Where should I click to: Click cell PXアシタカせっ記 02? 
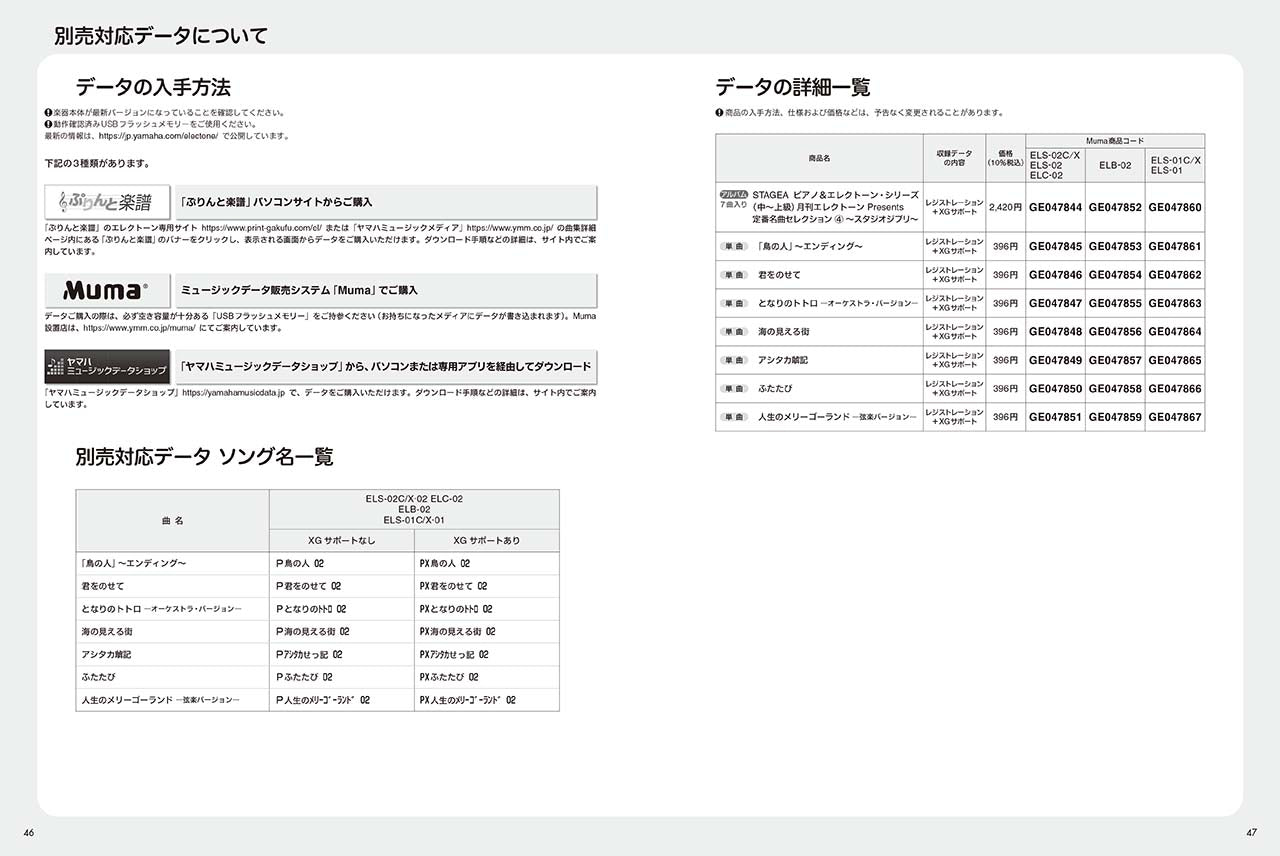point(487,655)
